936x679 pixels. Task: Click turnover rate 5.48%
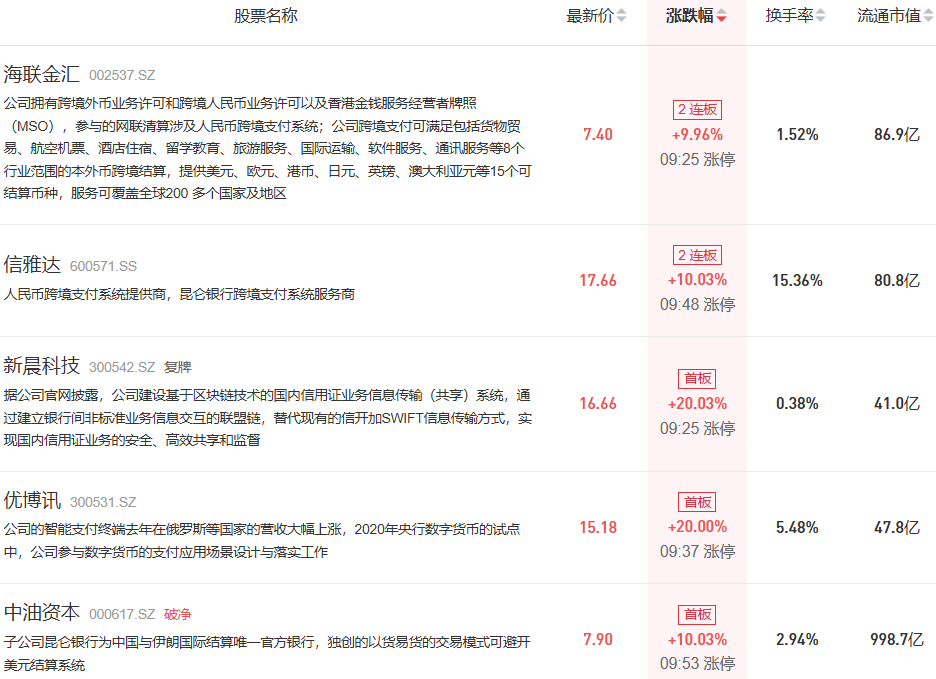(x=797, y=527)
